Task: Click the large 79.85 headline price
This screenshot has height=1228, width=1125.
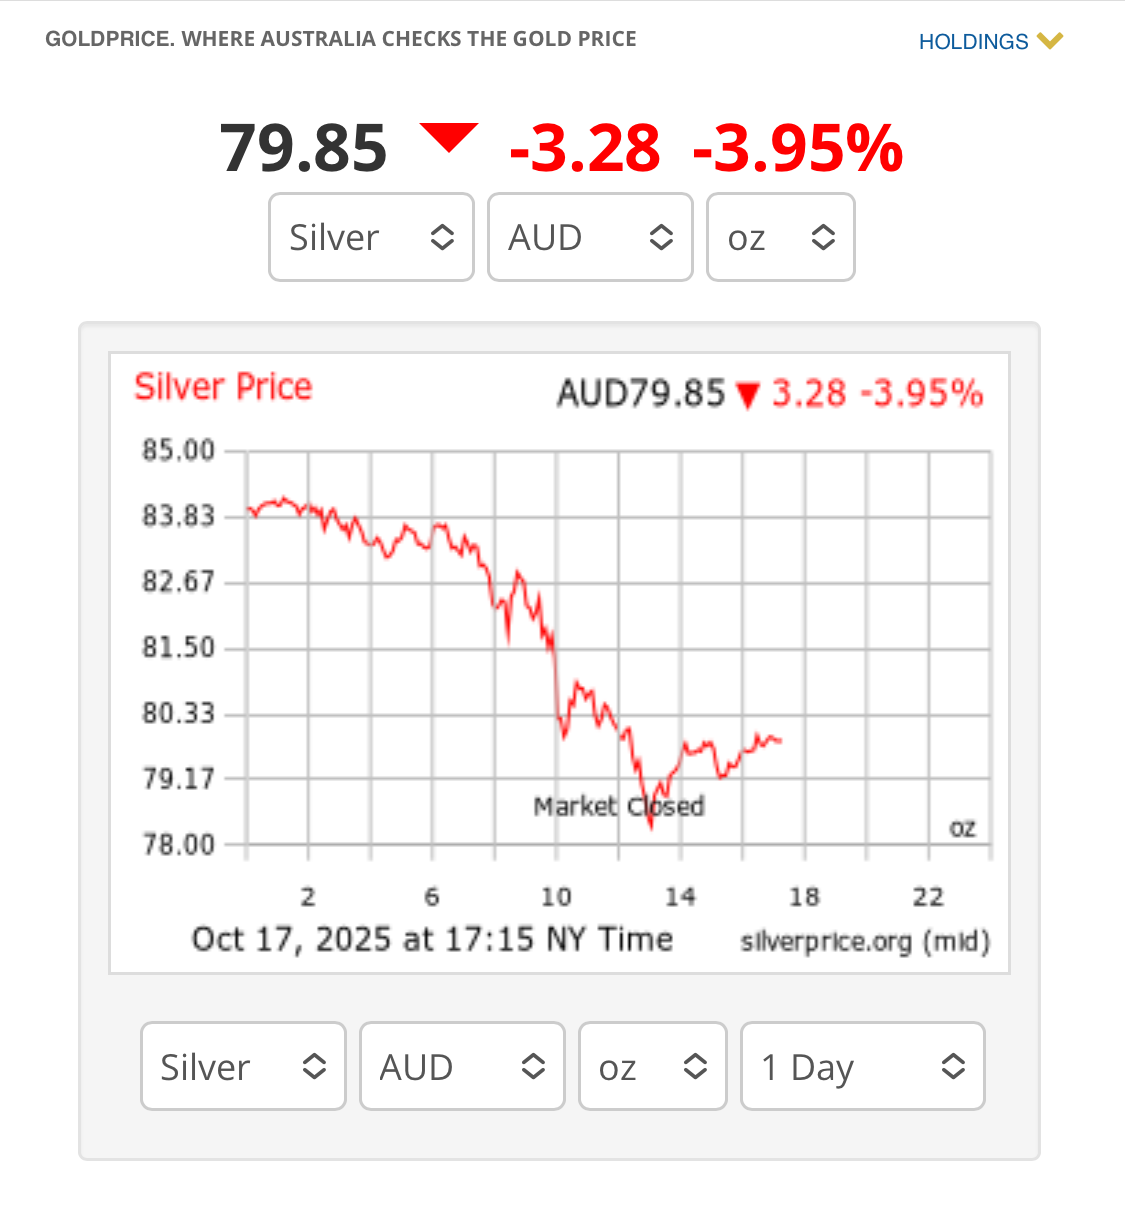Action: coord(303,148)
